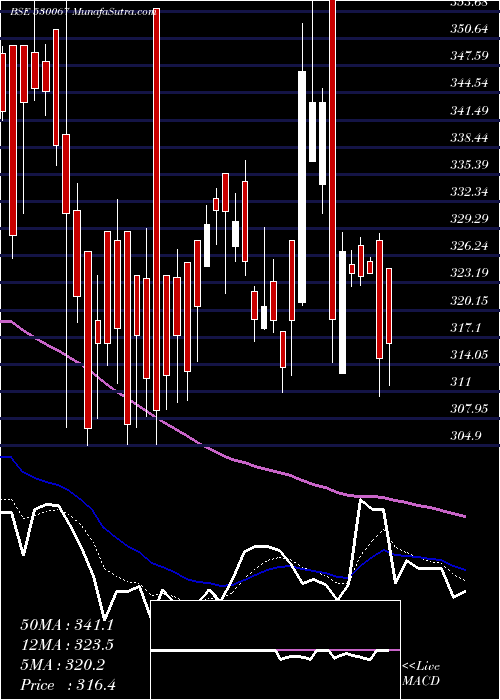Click the 50MA : 341.1 readout
Viewport: 500px width, 700px height.
point(67,625)
